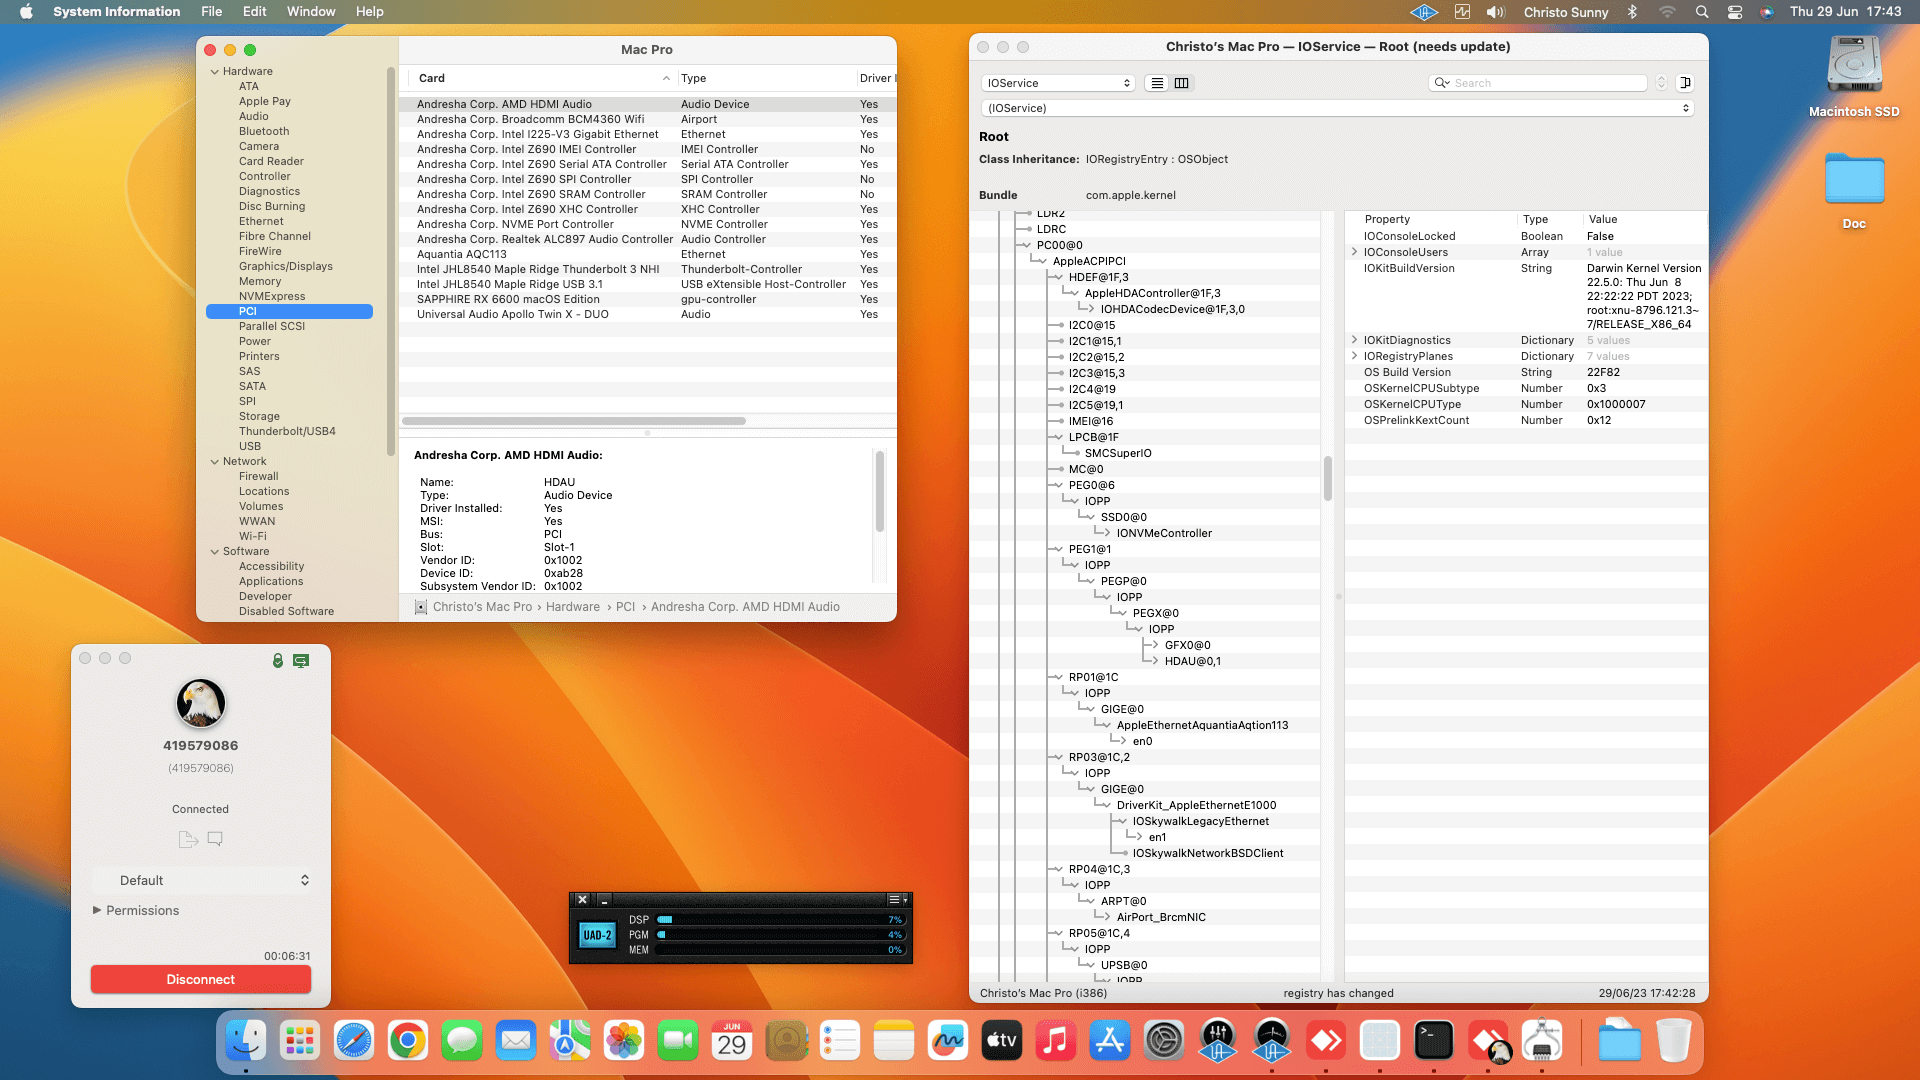Click the green screen sharing icon
Image resolution: width=1920 pixels, height=1080 pixels.
[301, 661]
